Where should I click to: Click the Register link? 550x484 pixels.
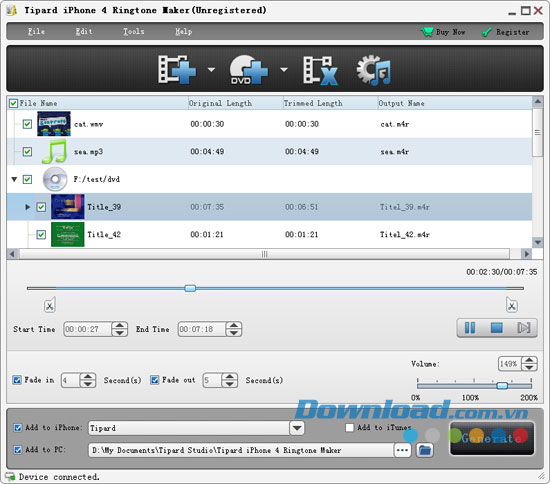(x=512, y=32)
